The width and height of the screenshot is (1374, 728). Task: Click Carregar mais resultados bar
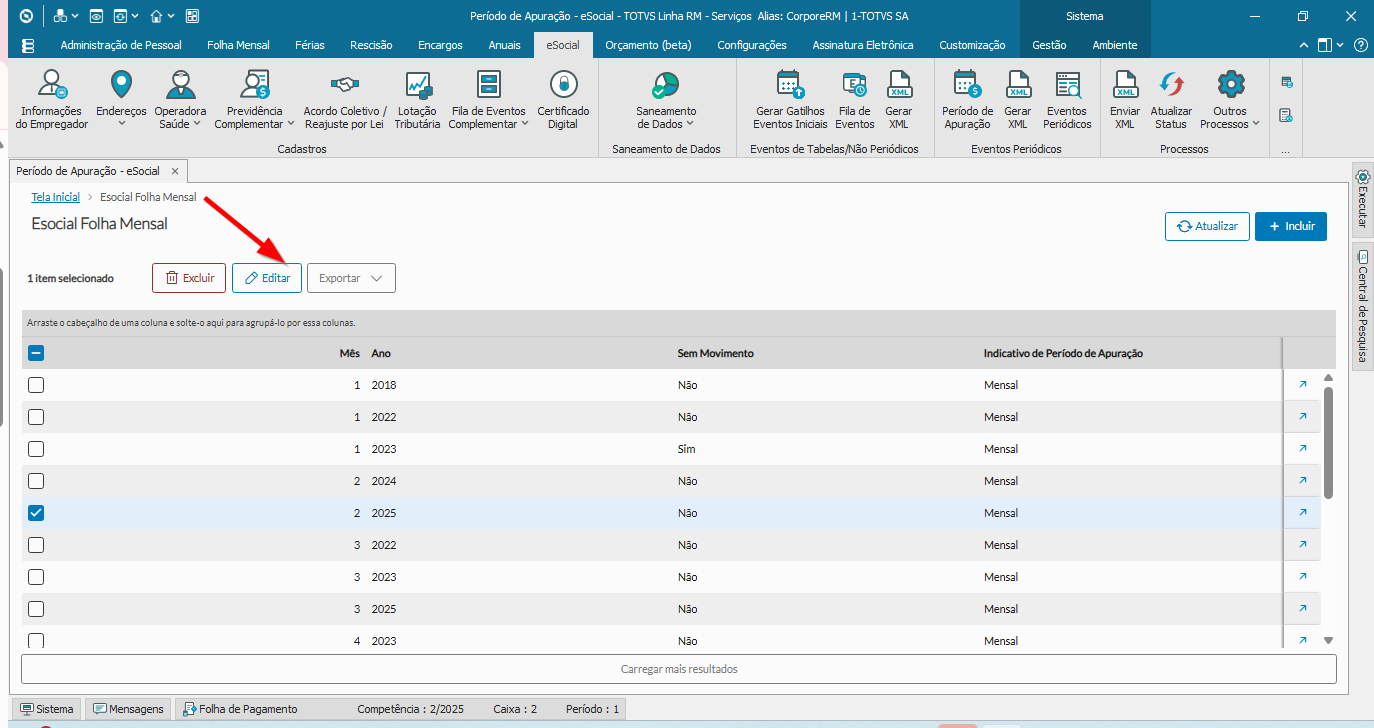[679, 669]
